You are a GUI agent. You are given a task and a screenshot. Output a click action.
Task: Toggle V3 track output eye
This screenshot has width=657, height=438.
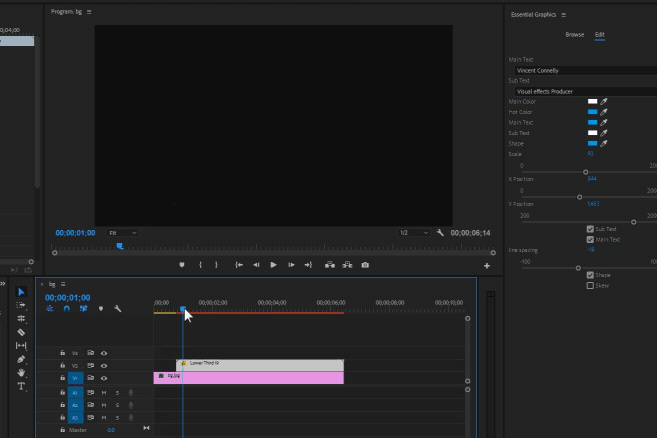pos(104,353)
